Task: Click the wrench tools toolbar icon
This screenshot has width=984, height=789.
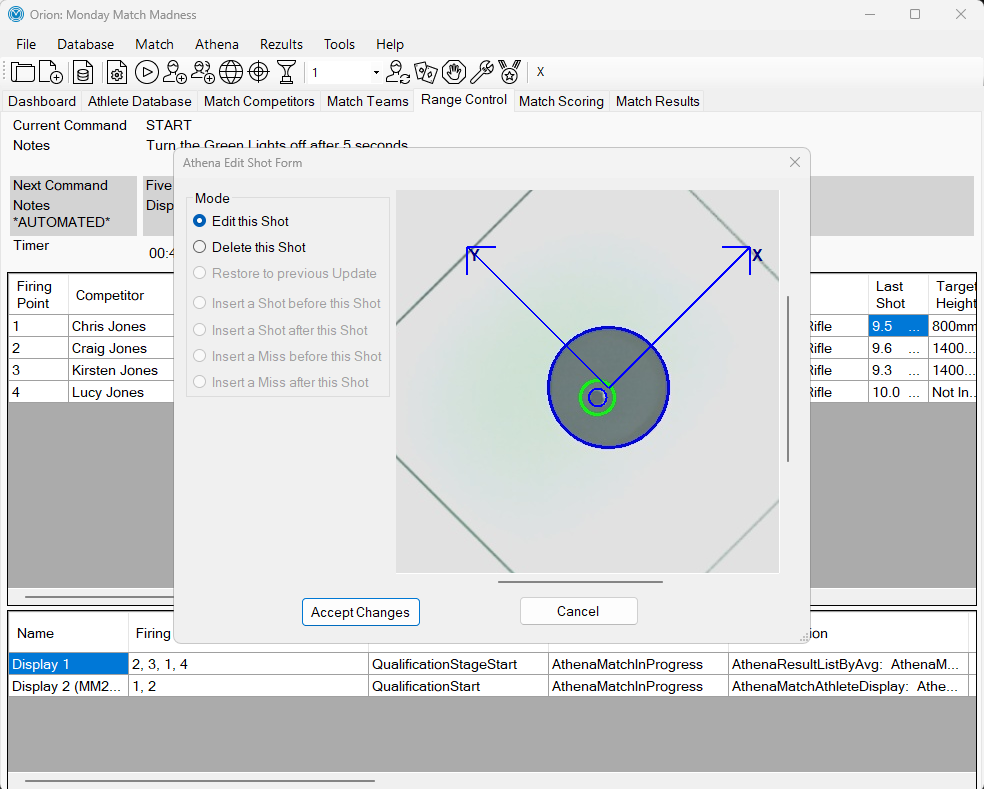Action: [481, 72]
